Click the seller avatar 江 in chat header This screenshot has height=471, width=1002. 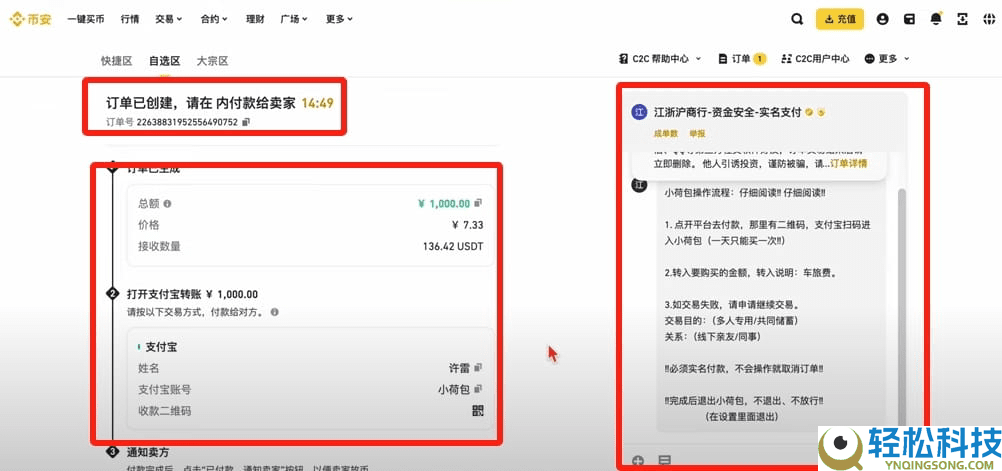(x=639, y=112)
